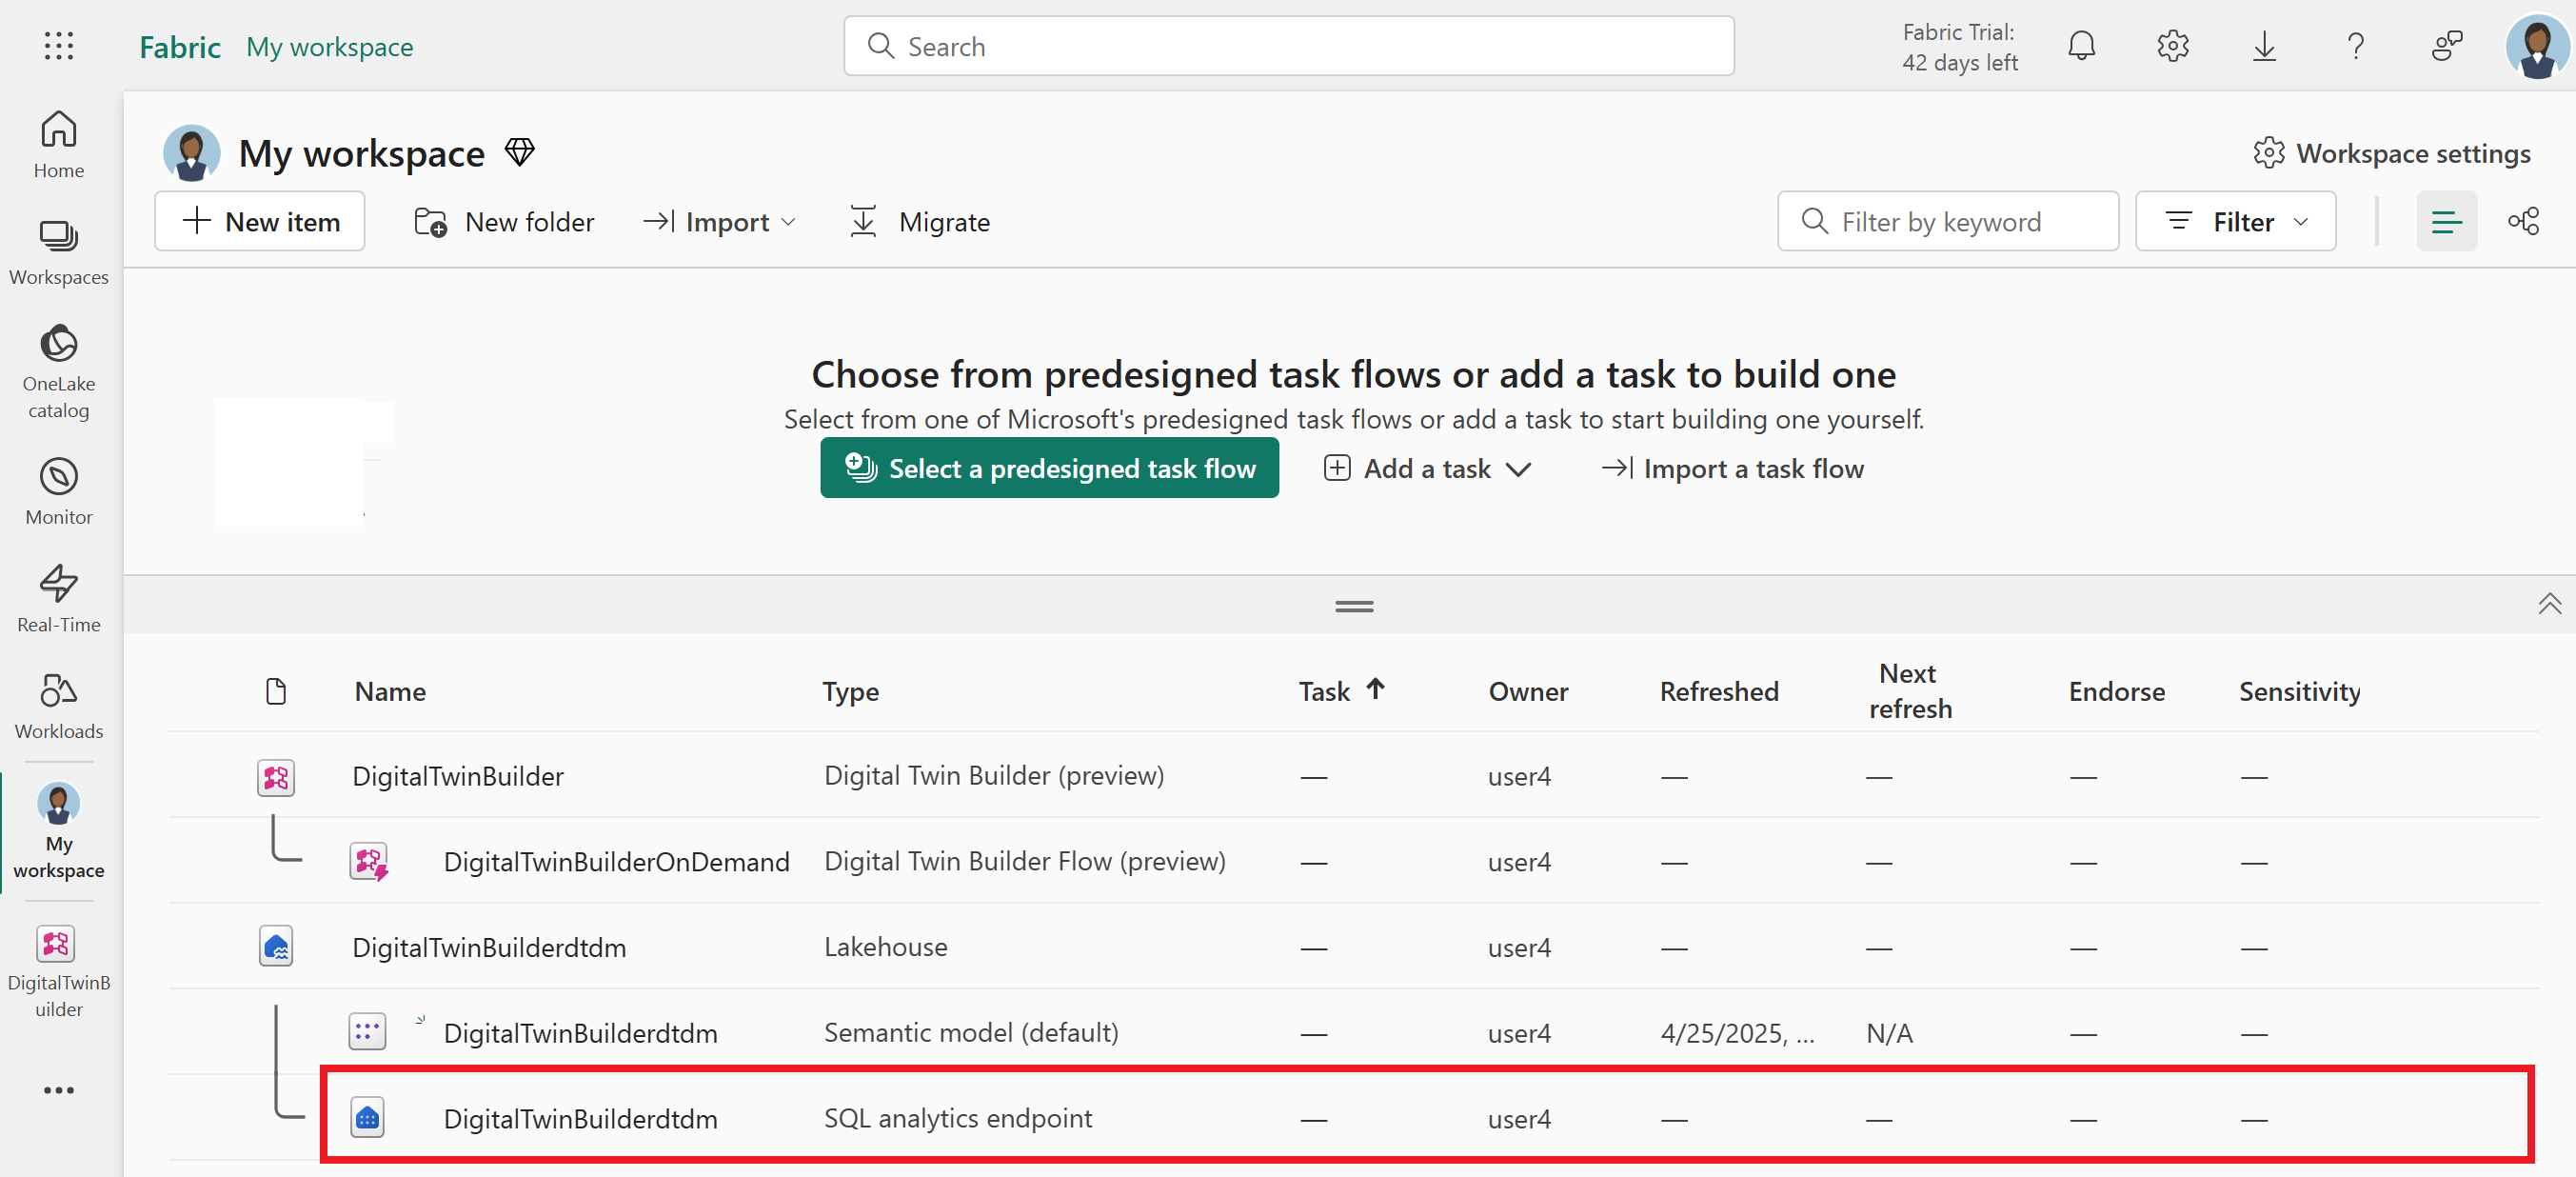The width and height of the screenshot is (2576, 1177).
Task: Open DigitalTwinBuilderdtdm Lakehouse item
Action: click(x=489, y=948)
